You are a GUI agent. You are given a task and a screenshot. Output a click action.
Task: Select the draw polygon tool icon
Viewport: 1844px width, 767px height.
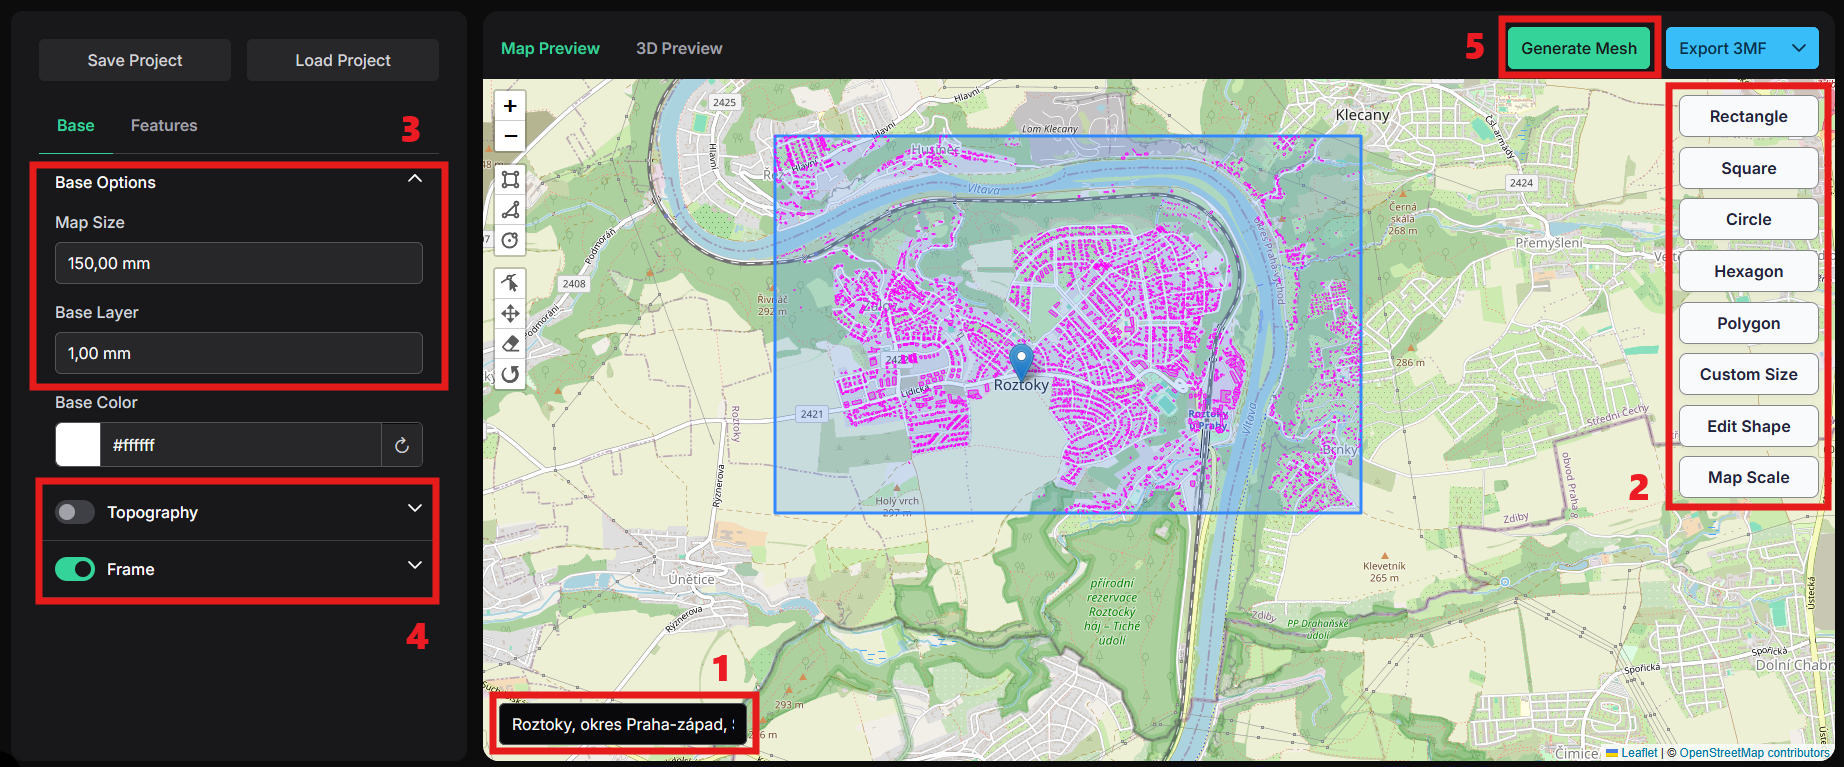tap(510, 210)
